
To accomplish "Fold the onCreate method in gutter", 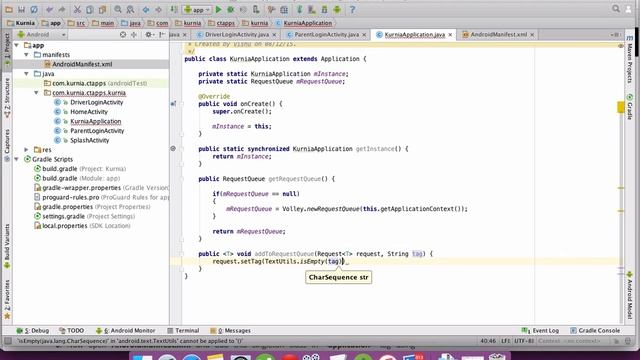I will pyautogui.click(x=182, y=104).
